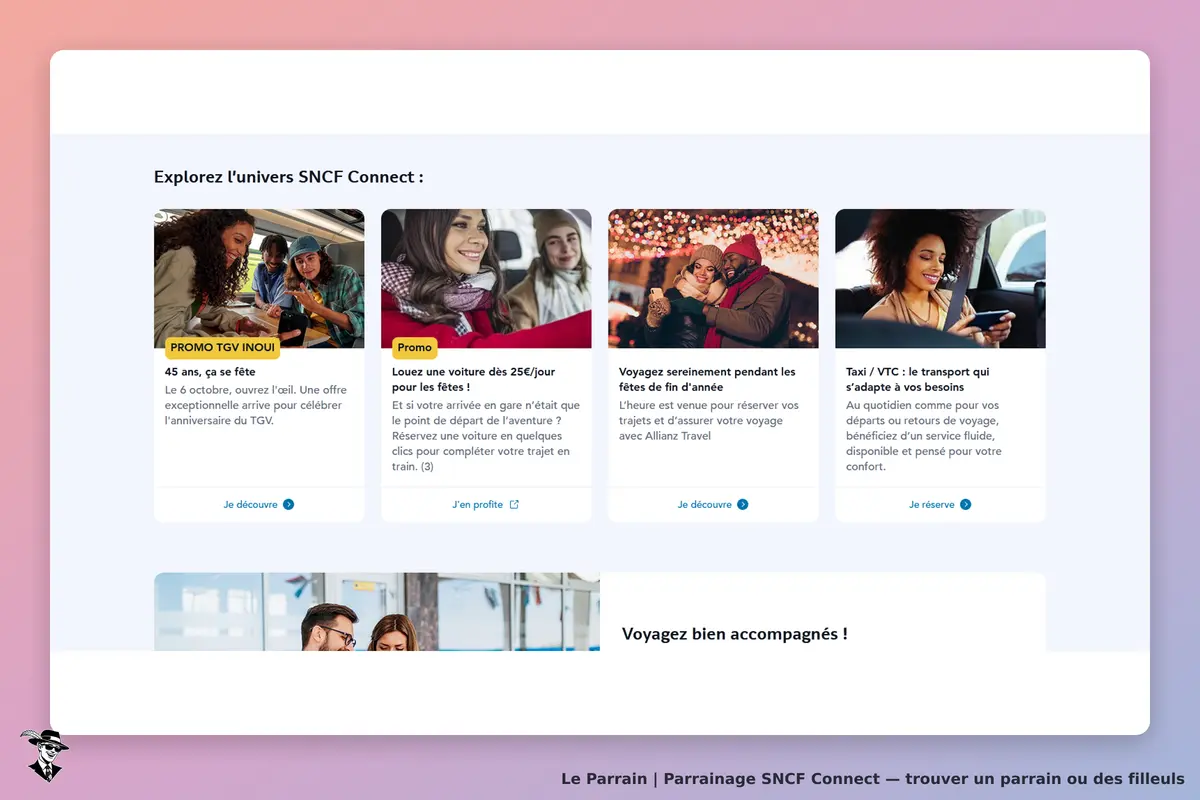This screenshot has width=1200, height=800.
Task: Click the arrow icon beside Je découvre under Allianz card
Action: tap(742, 505)
